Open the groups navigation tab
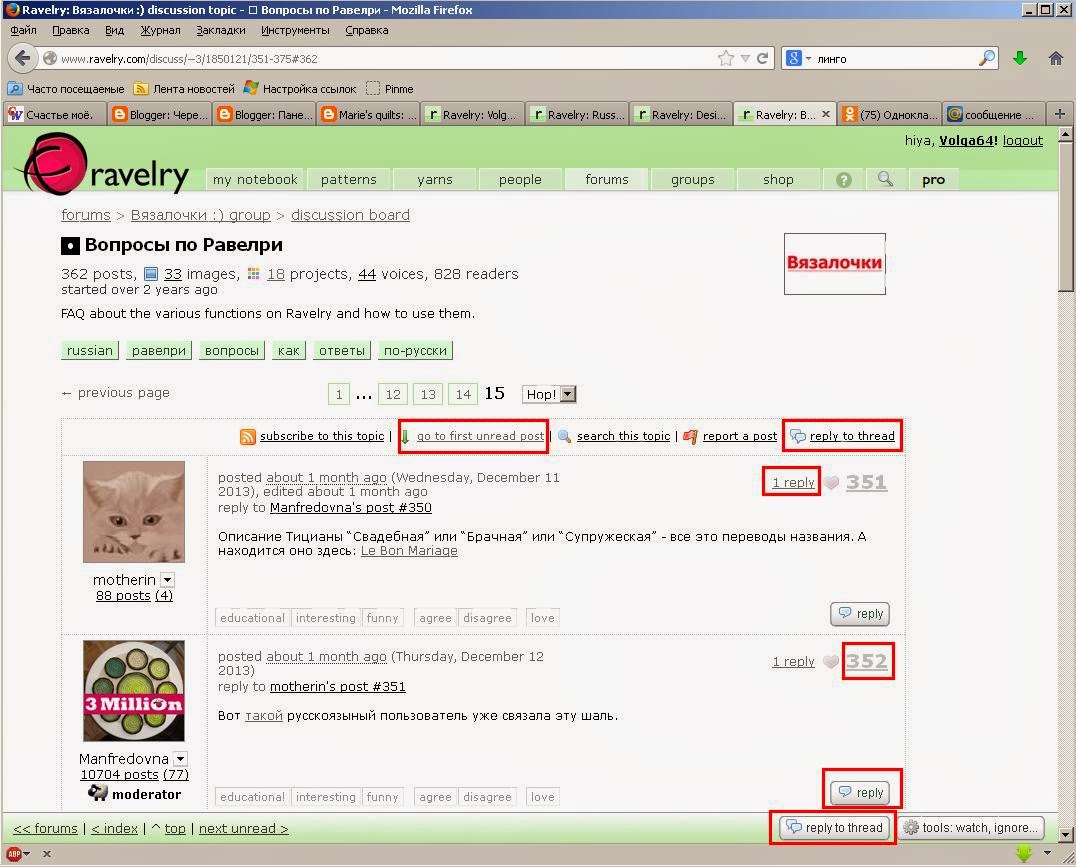The height and width of the screenshot is (867, 1076). [x=692, y=179]
